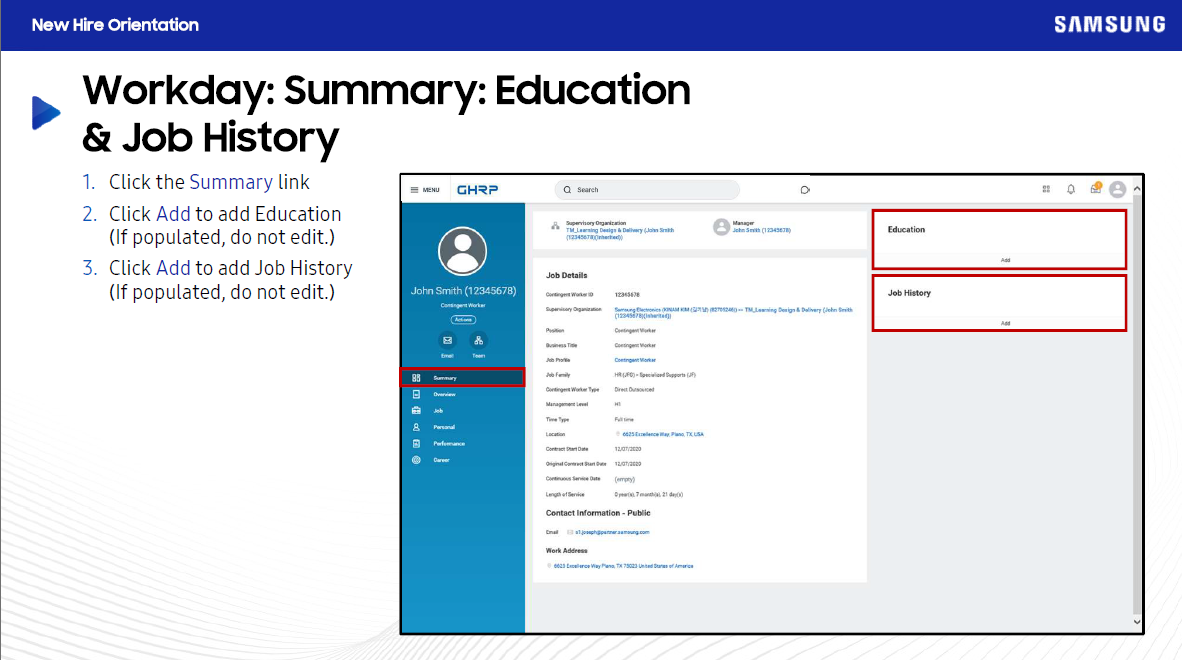Open the Job Profile Contingent Worker link
Viewport: 1182px width, 660px height.
click(x=635, y=359)
